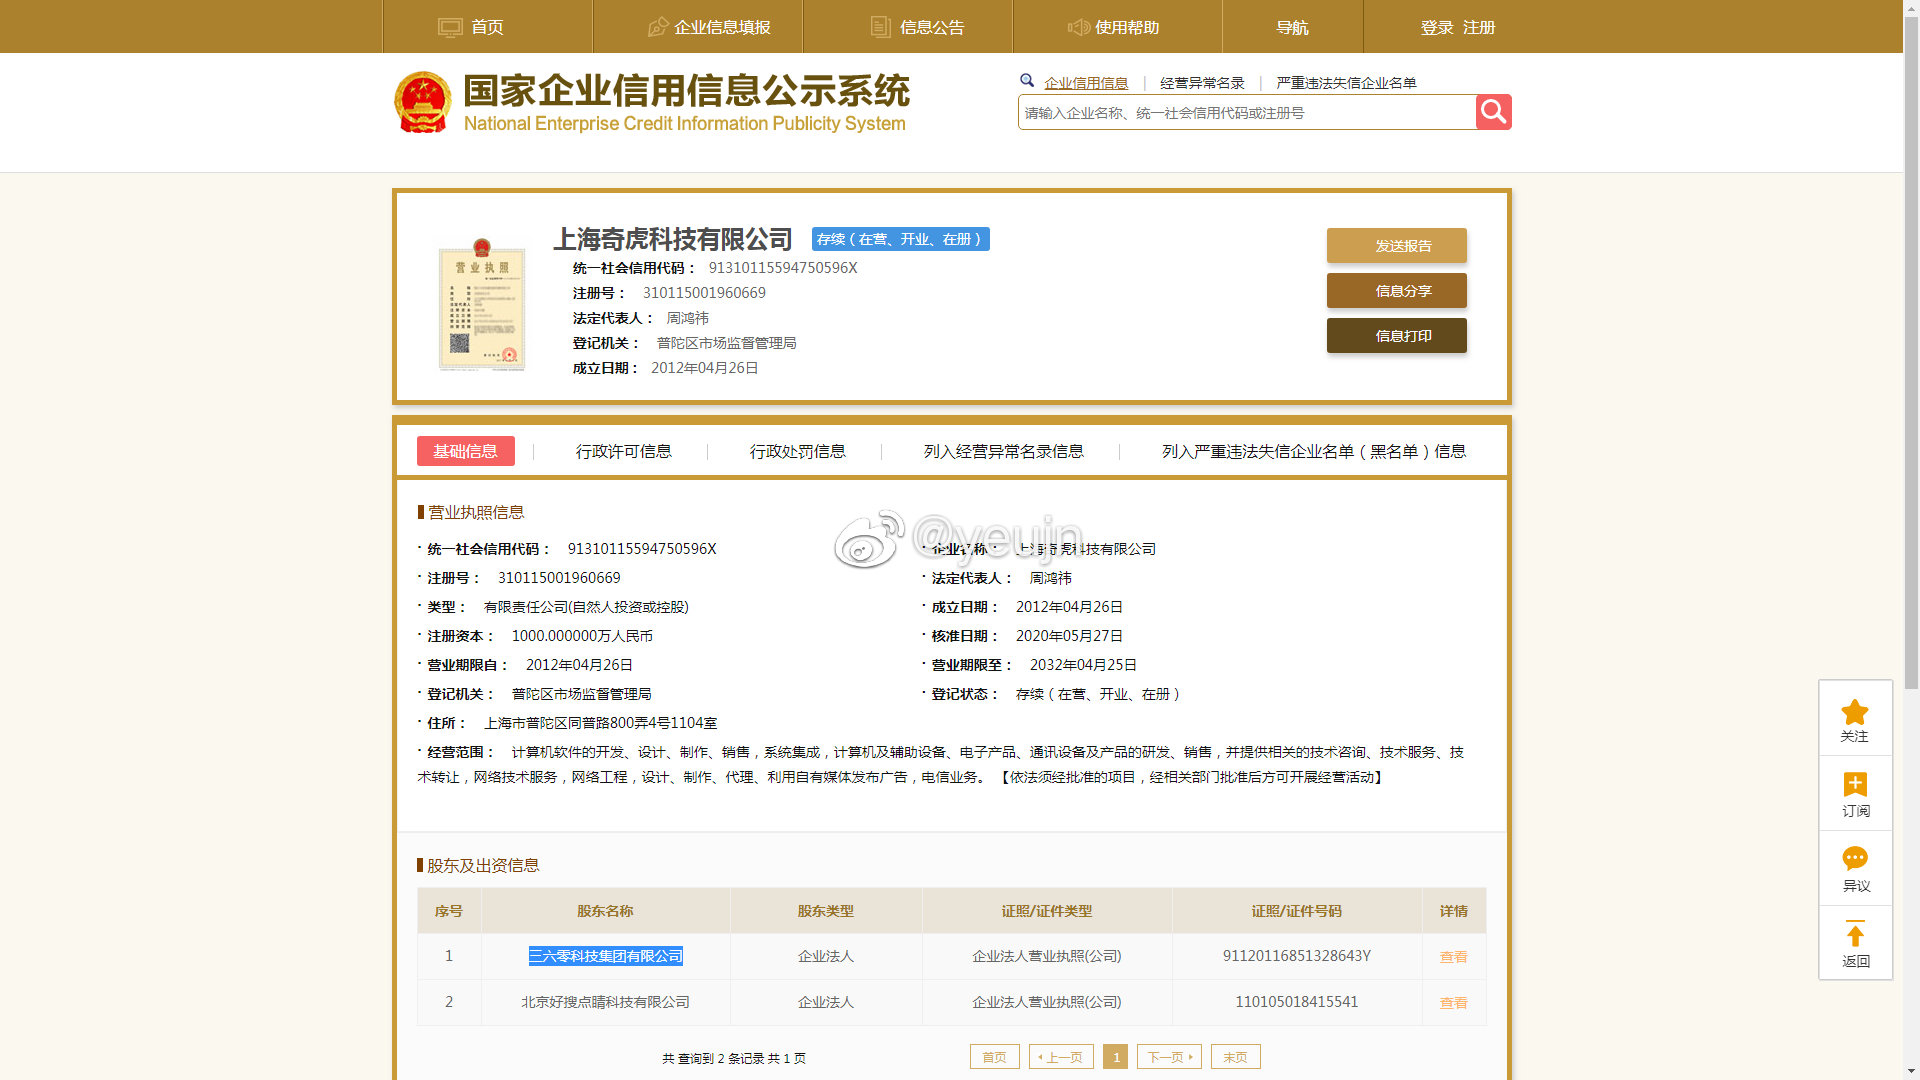Screen dimensions: 1920x1080
Task: Click the 上一页 pagination button
Action: pyautogui.click(x=1062, y=1057)
